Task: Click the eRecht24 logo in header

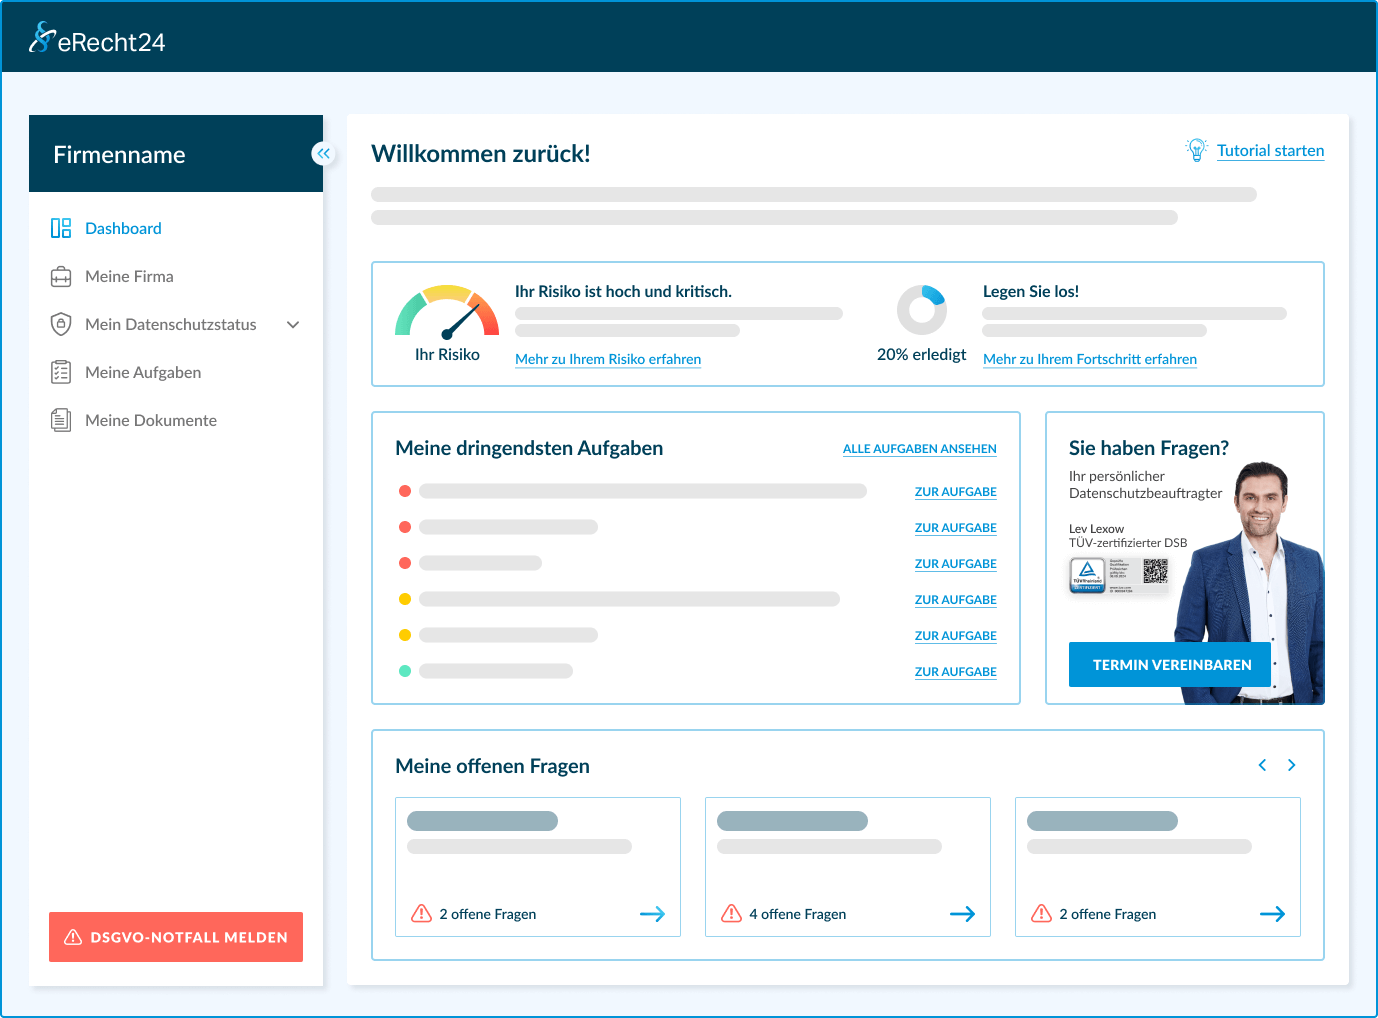Action: [97, 39]
